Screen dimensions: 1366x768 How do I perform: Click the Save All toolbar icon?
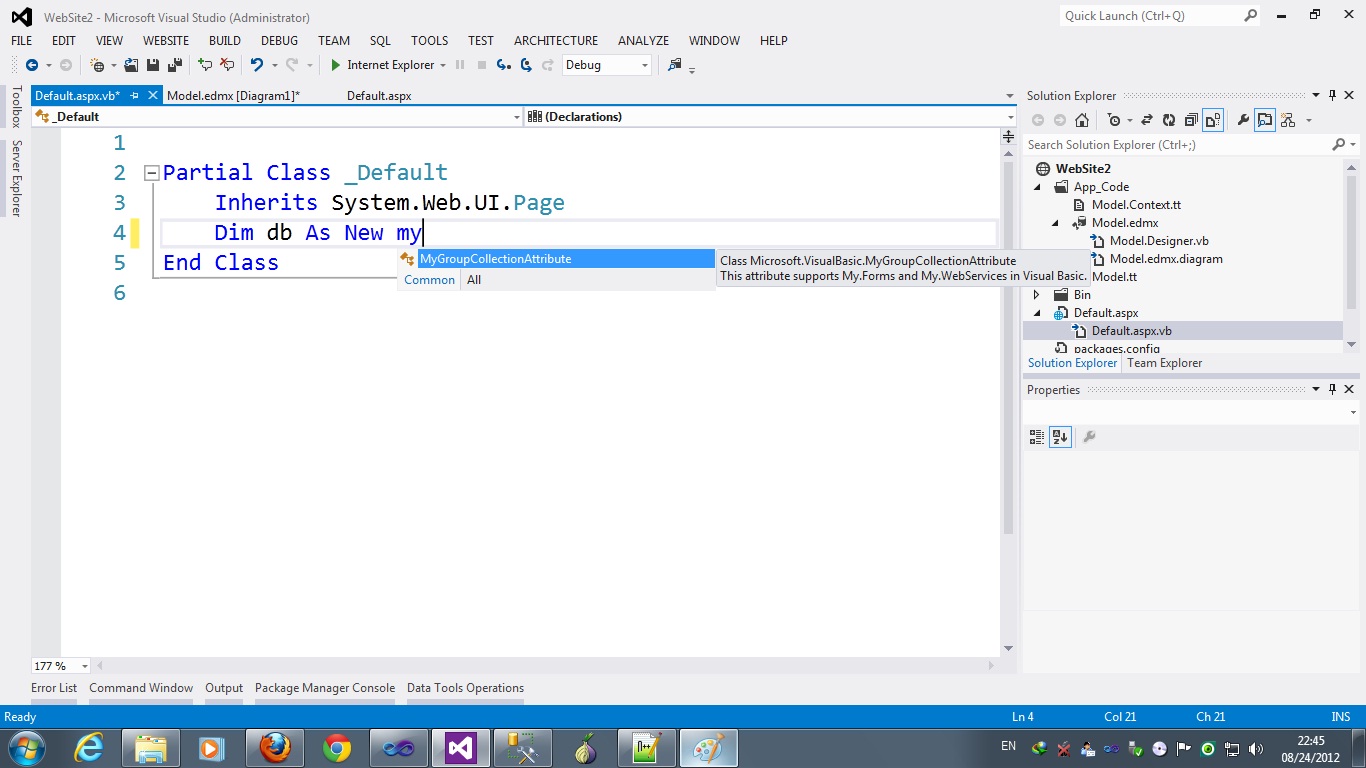coord(175,65)
